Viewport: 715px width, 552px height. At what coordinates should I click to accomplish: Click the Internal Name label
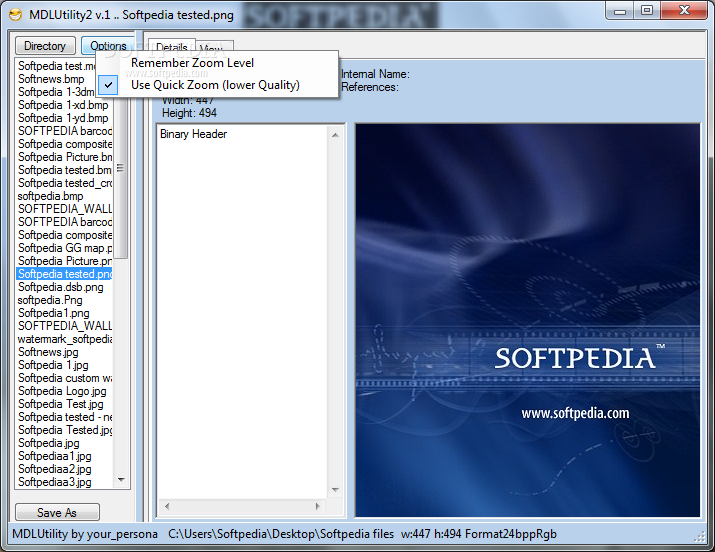tap(375, 74)
